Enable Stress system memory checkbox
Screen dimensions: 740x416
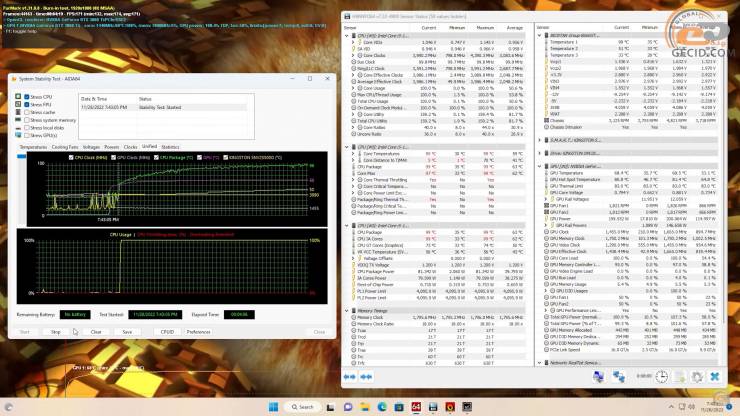(27, 120)
